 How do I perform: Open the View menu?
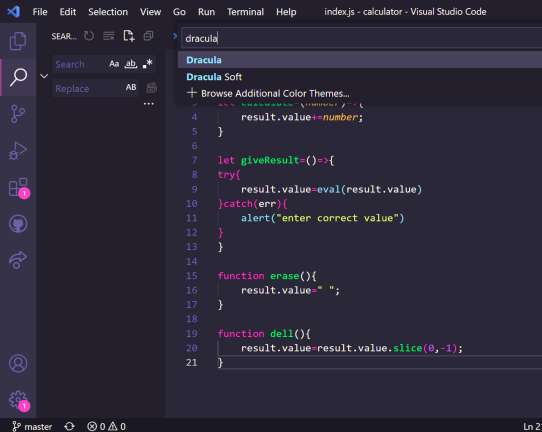[x=150, y=12]
